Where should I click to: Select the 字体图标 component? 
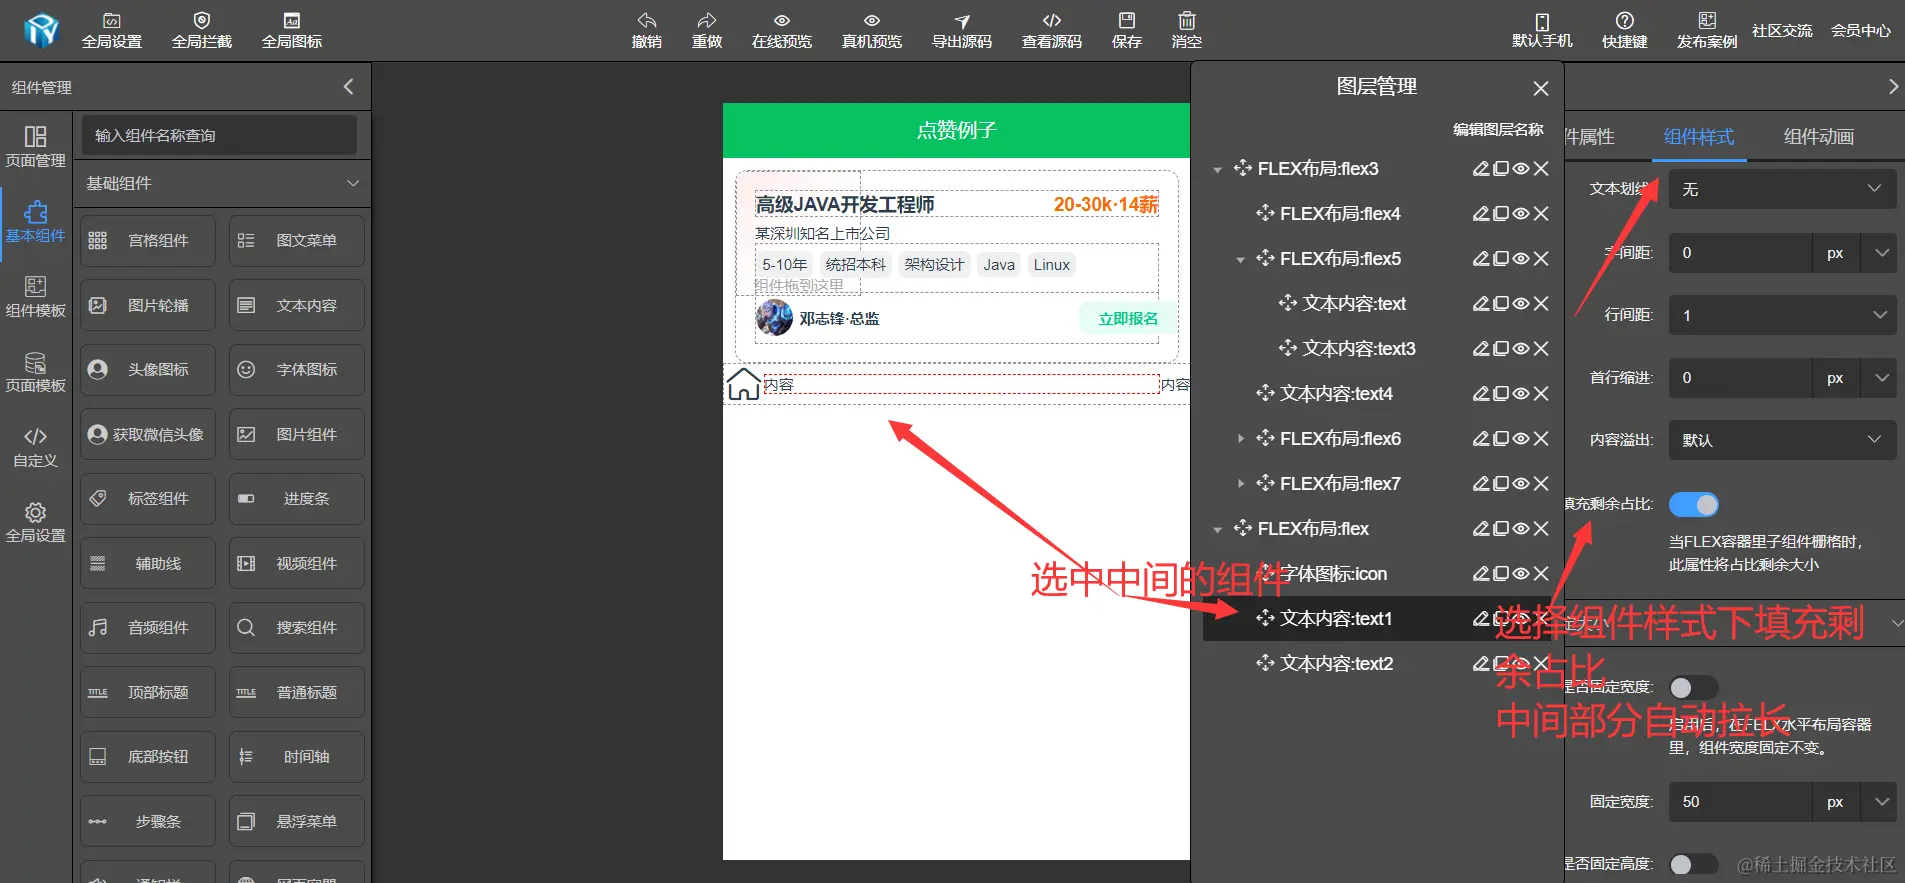click(x=297, y=370)
